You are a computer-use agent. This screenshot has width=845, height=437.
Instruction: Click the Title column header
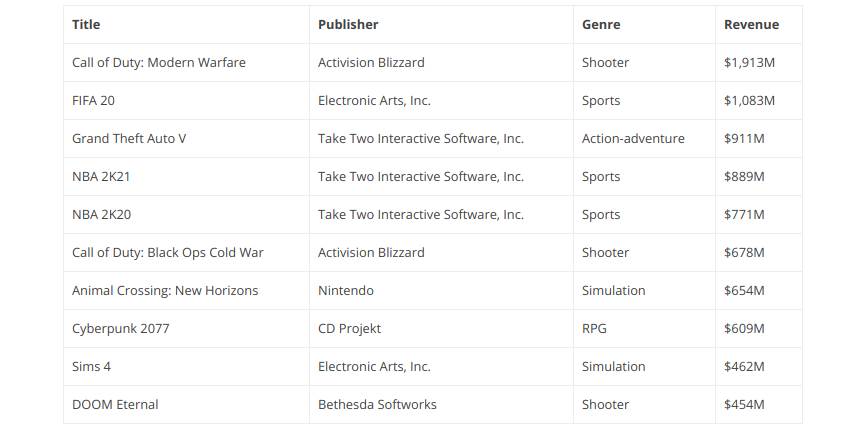(x=86, y=24)
